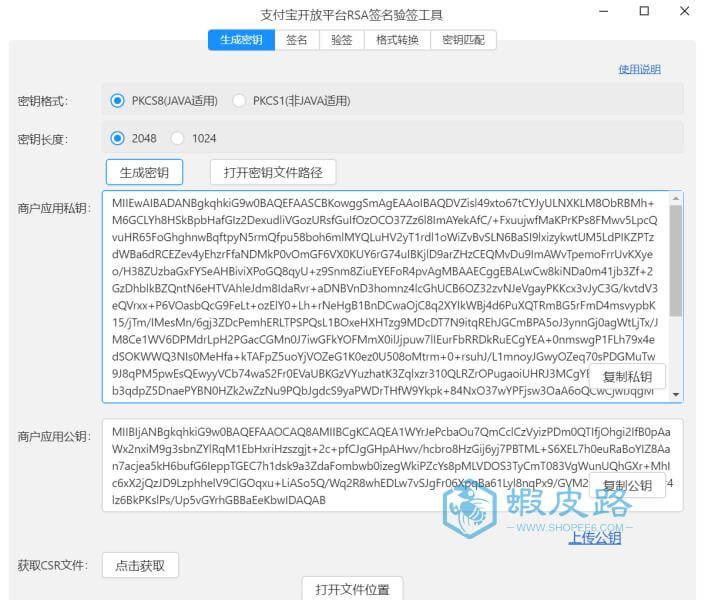Maximize the RSA tool window
Image resolution: width=705 pixels, height=600 pixels.
(x=644, y=11)
